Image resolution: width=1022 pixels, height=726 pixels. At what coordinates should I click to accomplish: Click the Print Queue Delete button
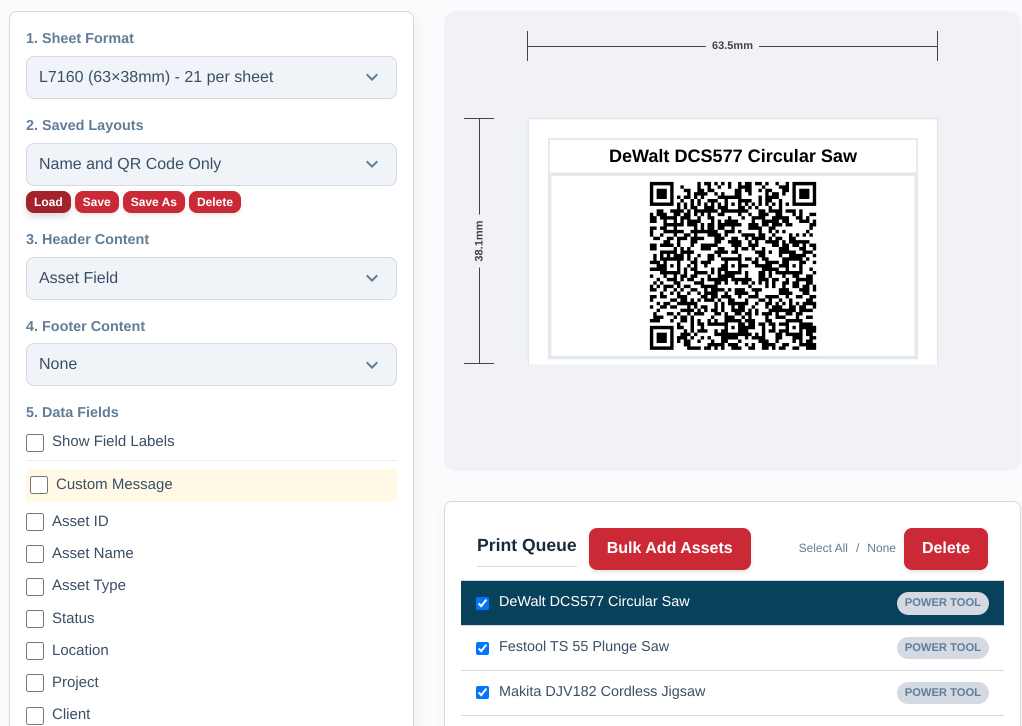pyautogui.click(x=946, y=549)
